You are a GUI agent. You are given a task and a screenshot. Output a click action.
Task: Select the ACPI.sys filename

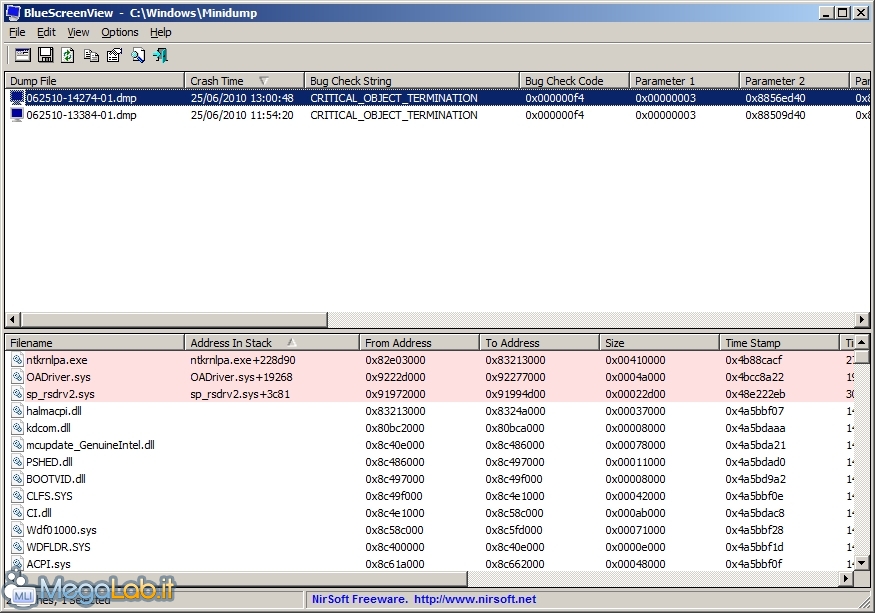(49, 564)
